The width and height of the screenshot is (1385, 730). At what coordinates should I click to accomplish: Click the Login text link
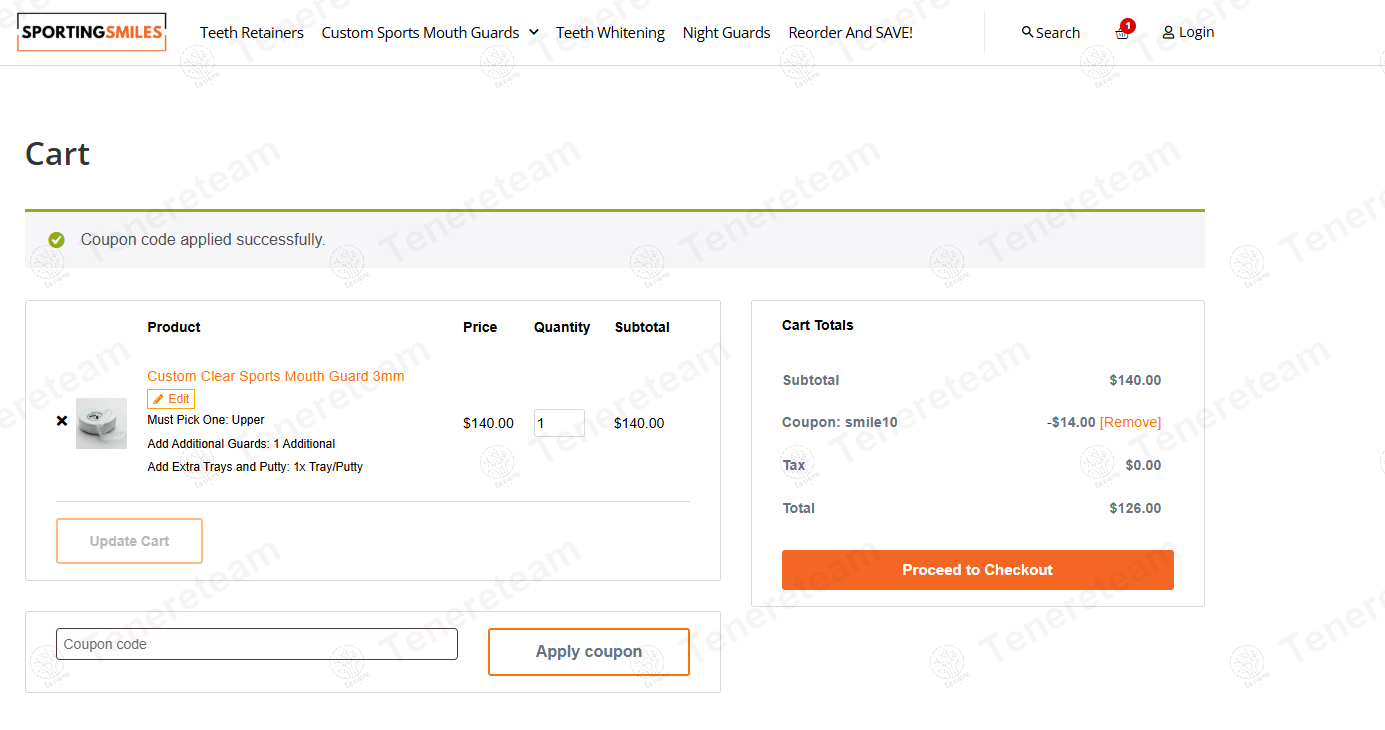(x=1196, y=32)
